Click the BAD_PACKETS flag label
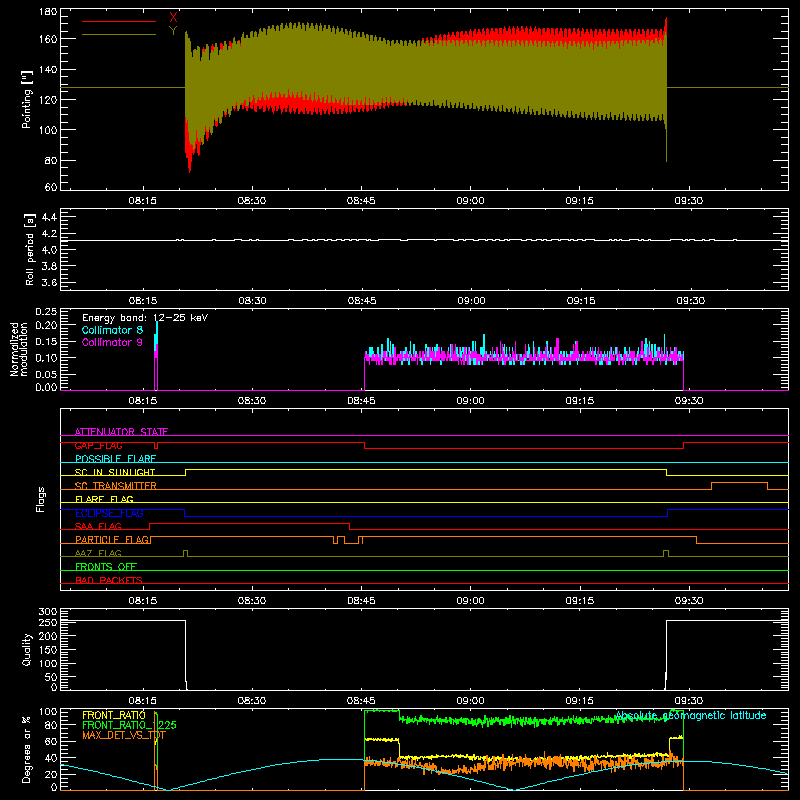Viewport: 800px width, 800px height. click(x=109, y=580)
